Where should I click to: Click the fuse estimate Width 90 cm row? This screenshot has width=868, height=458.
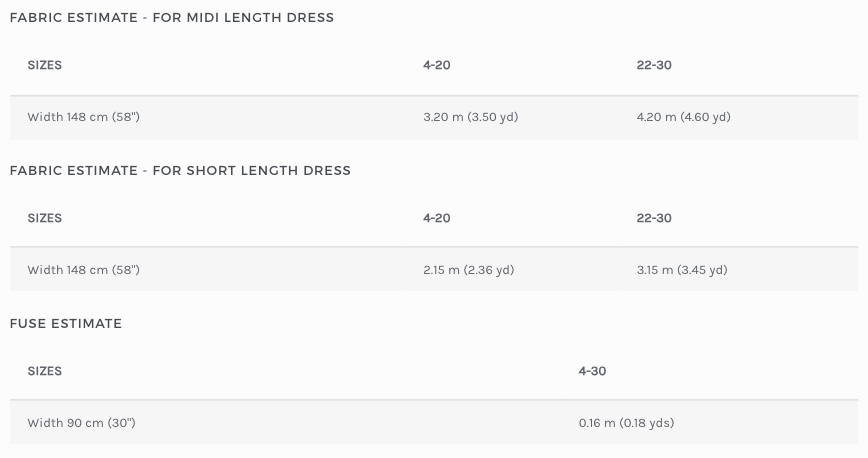pos(434,422)
